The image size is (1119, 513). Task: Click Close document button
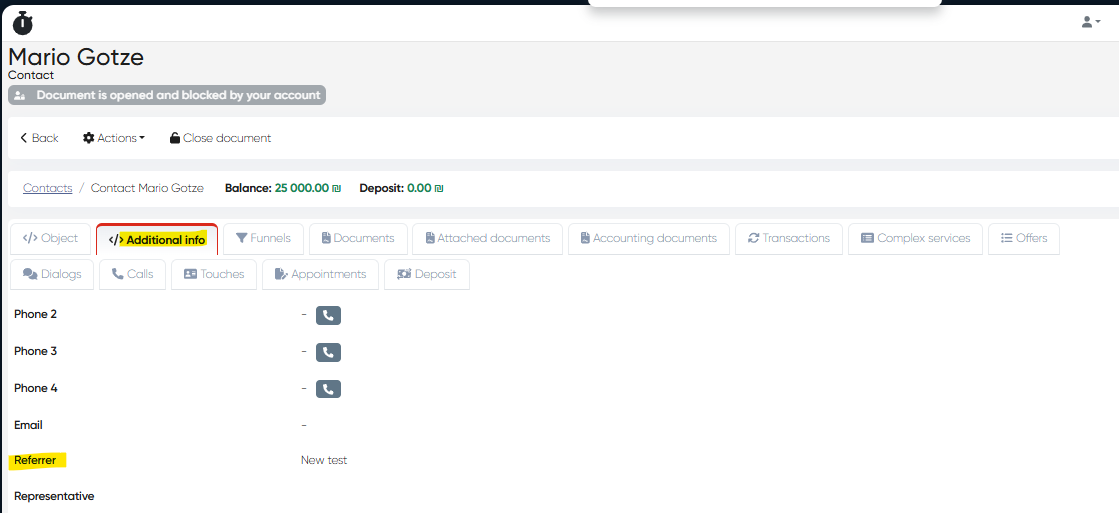coord(220,138)
